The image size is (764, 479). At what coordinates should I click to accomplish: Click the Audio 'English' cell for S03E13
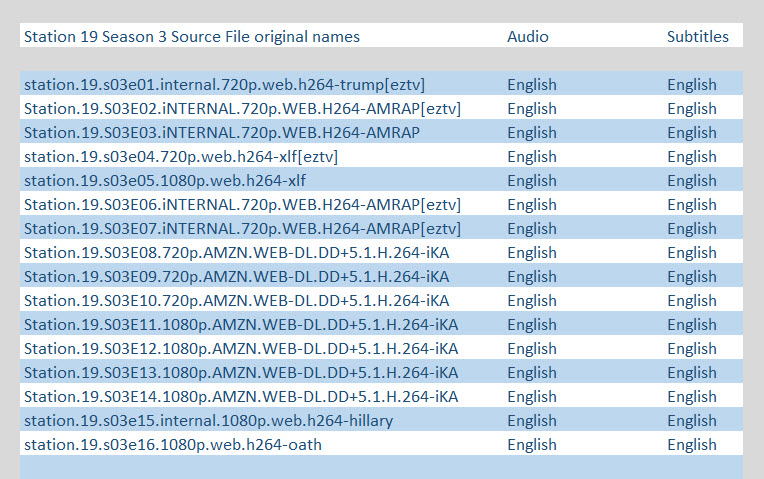point(532,372)
